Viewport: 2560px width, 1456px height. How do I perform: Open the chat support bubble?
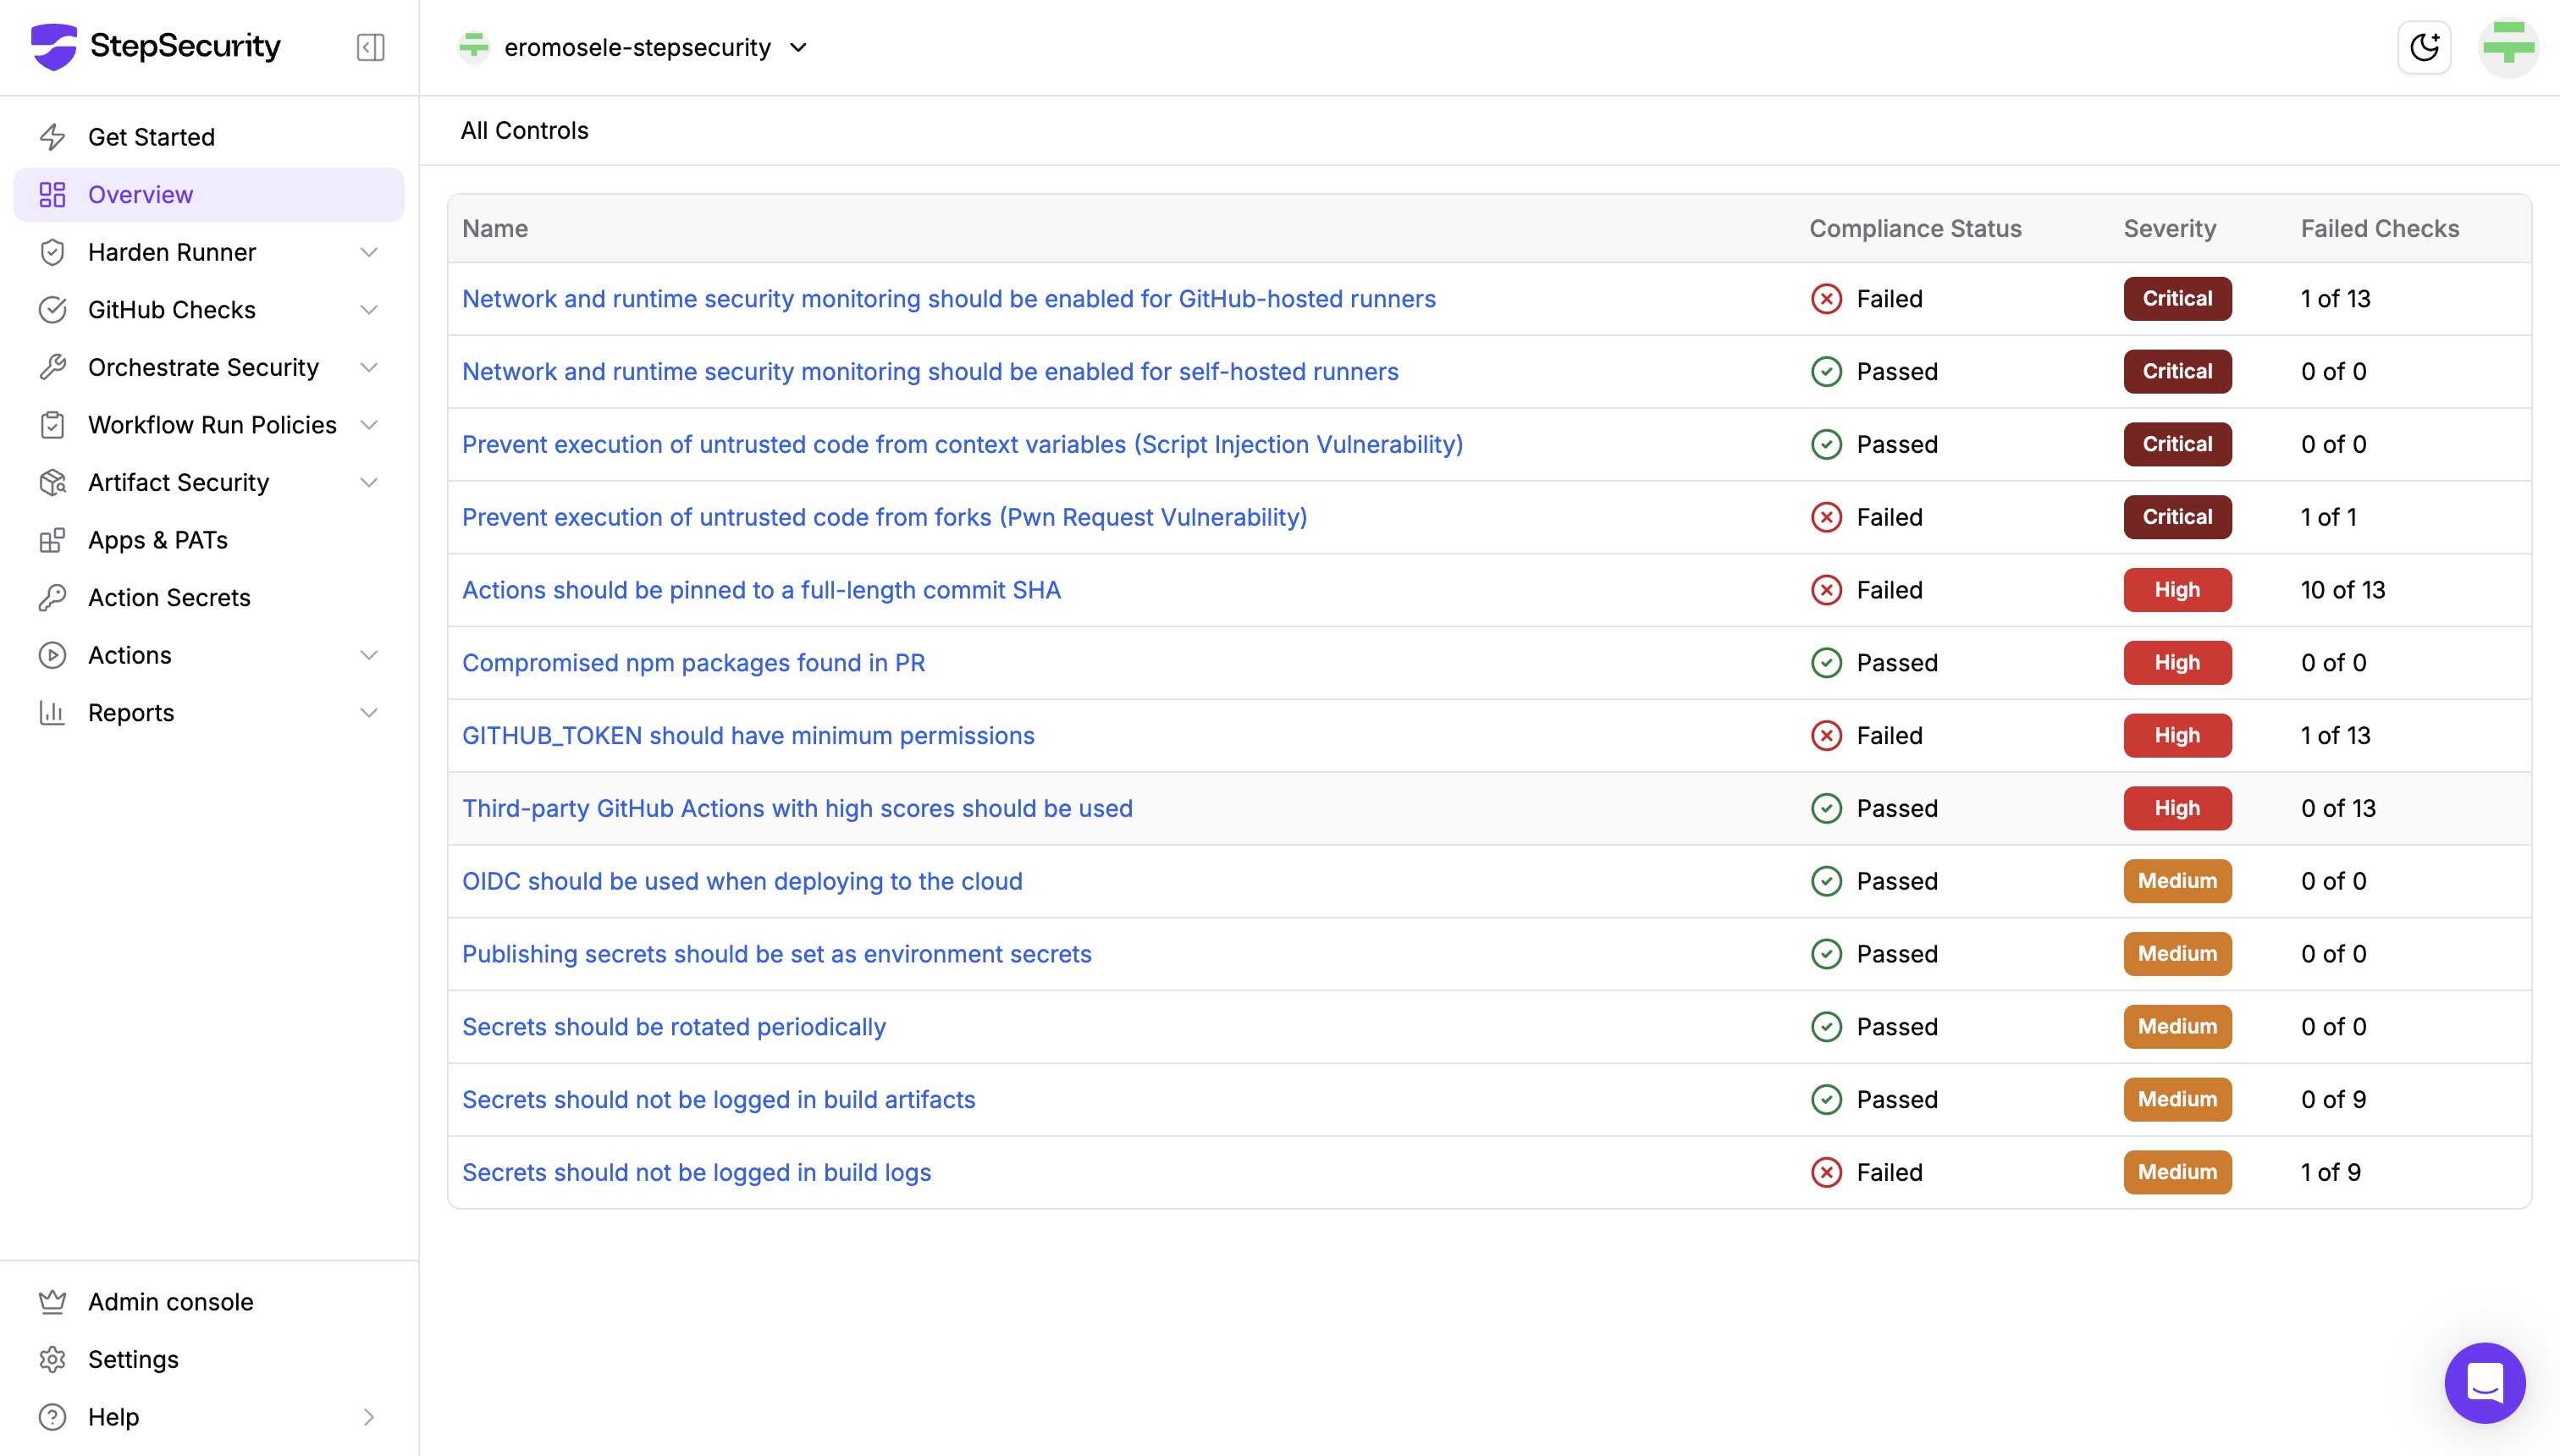2484,1382
